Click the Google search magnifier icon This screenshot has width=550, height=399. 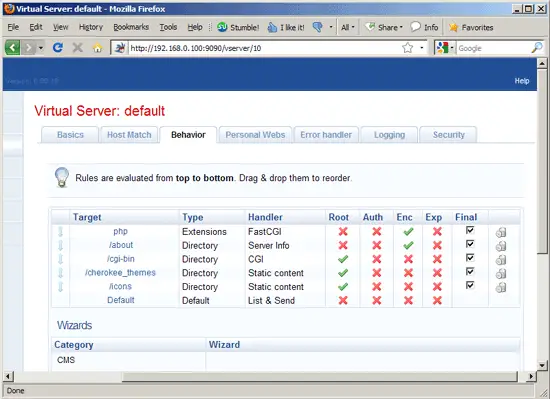pos(537,48)
